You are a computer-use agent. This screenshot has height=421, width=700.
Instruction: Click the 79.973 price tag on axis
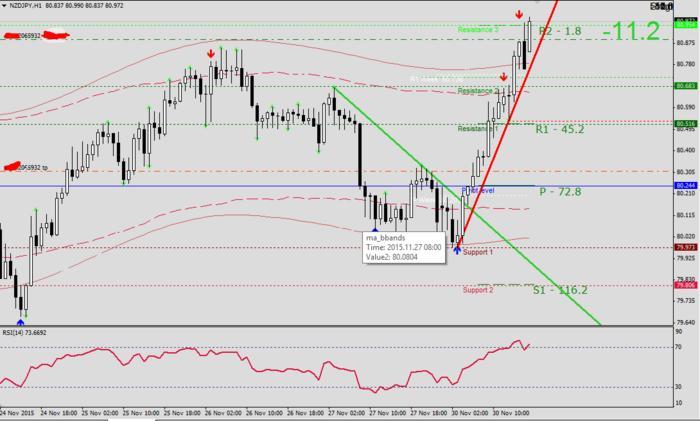click(686, 247)
